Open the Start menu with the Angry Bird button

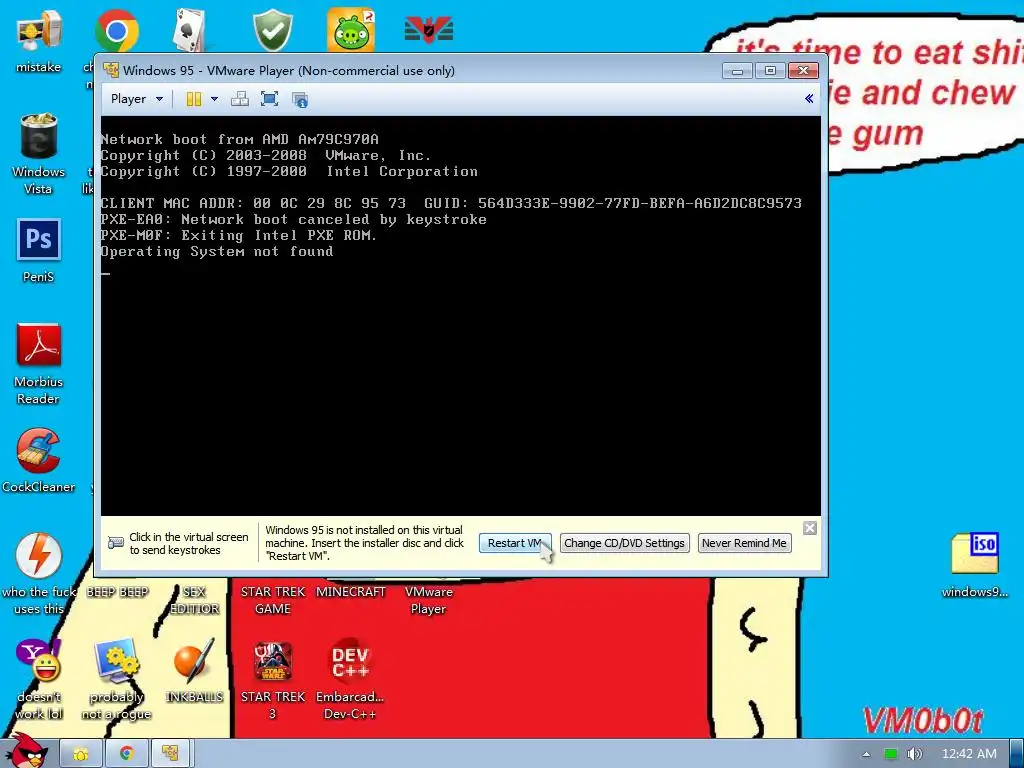(x=25, y=751)
